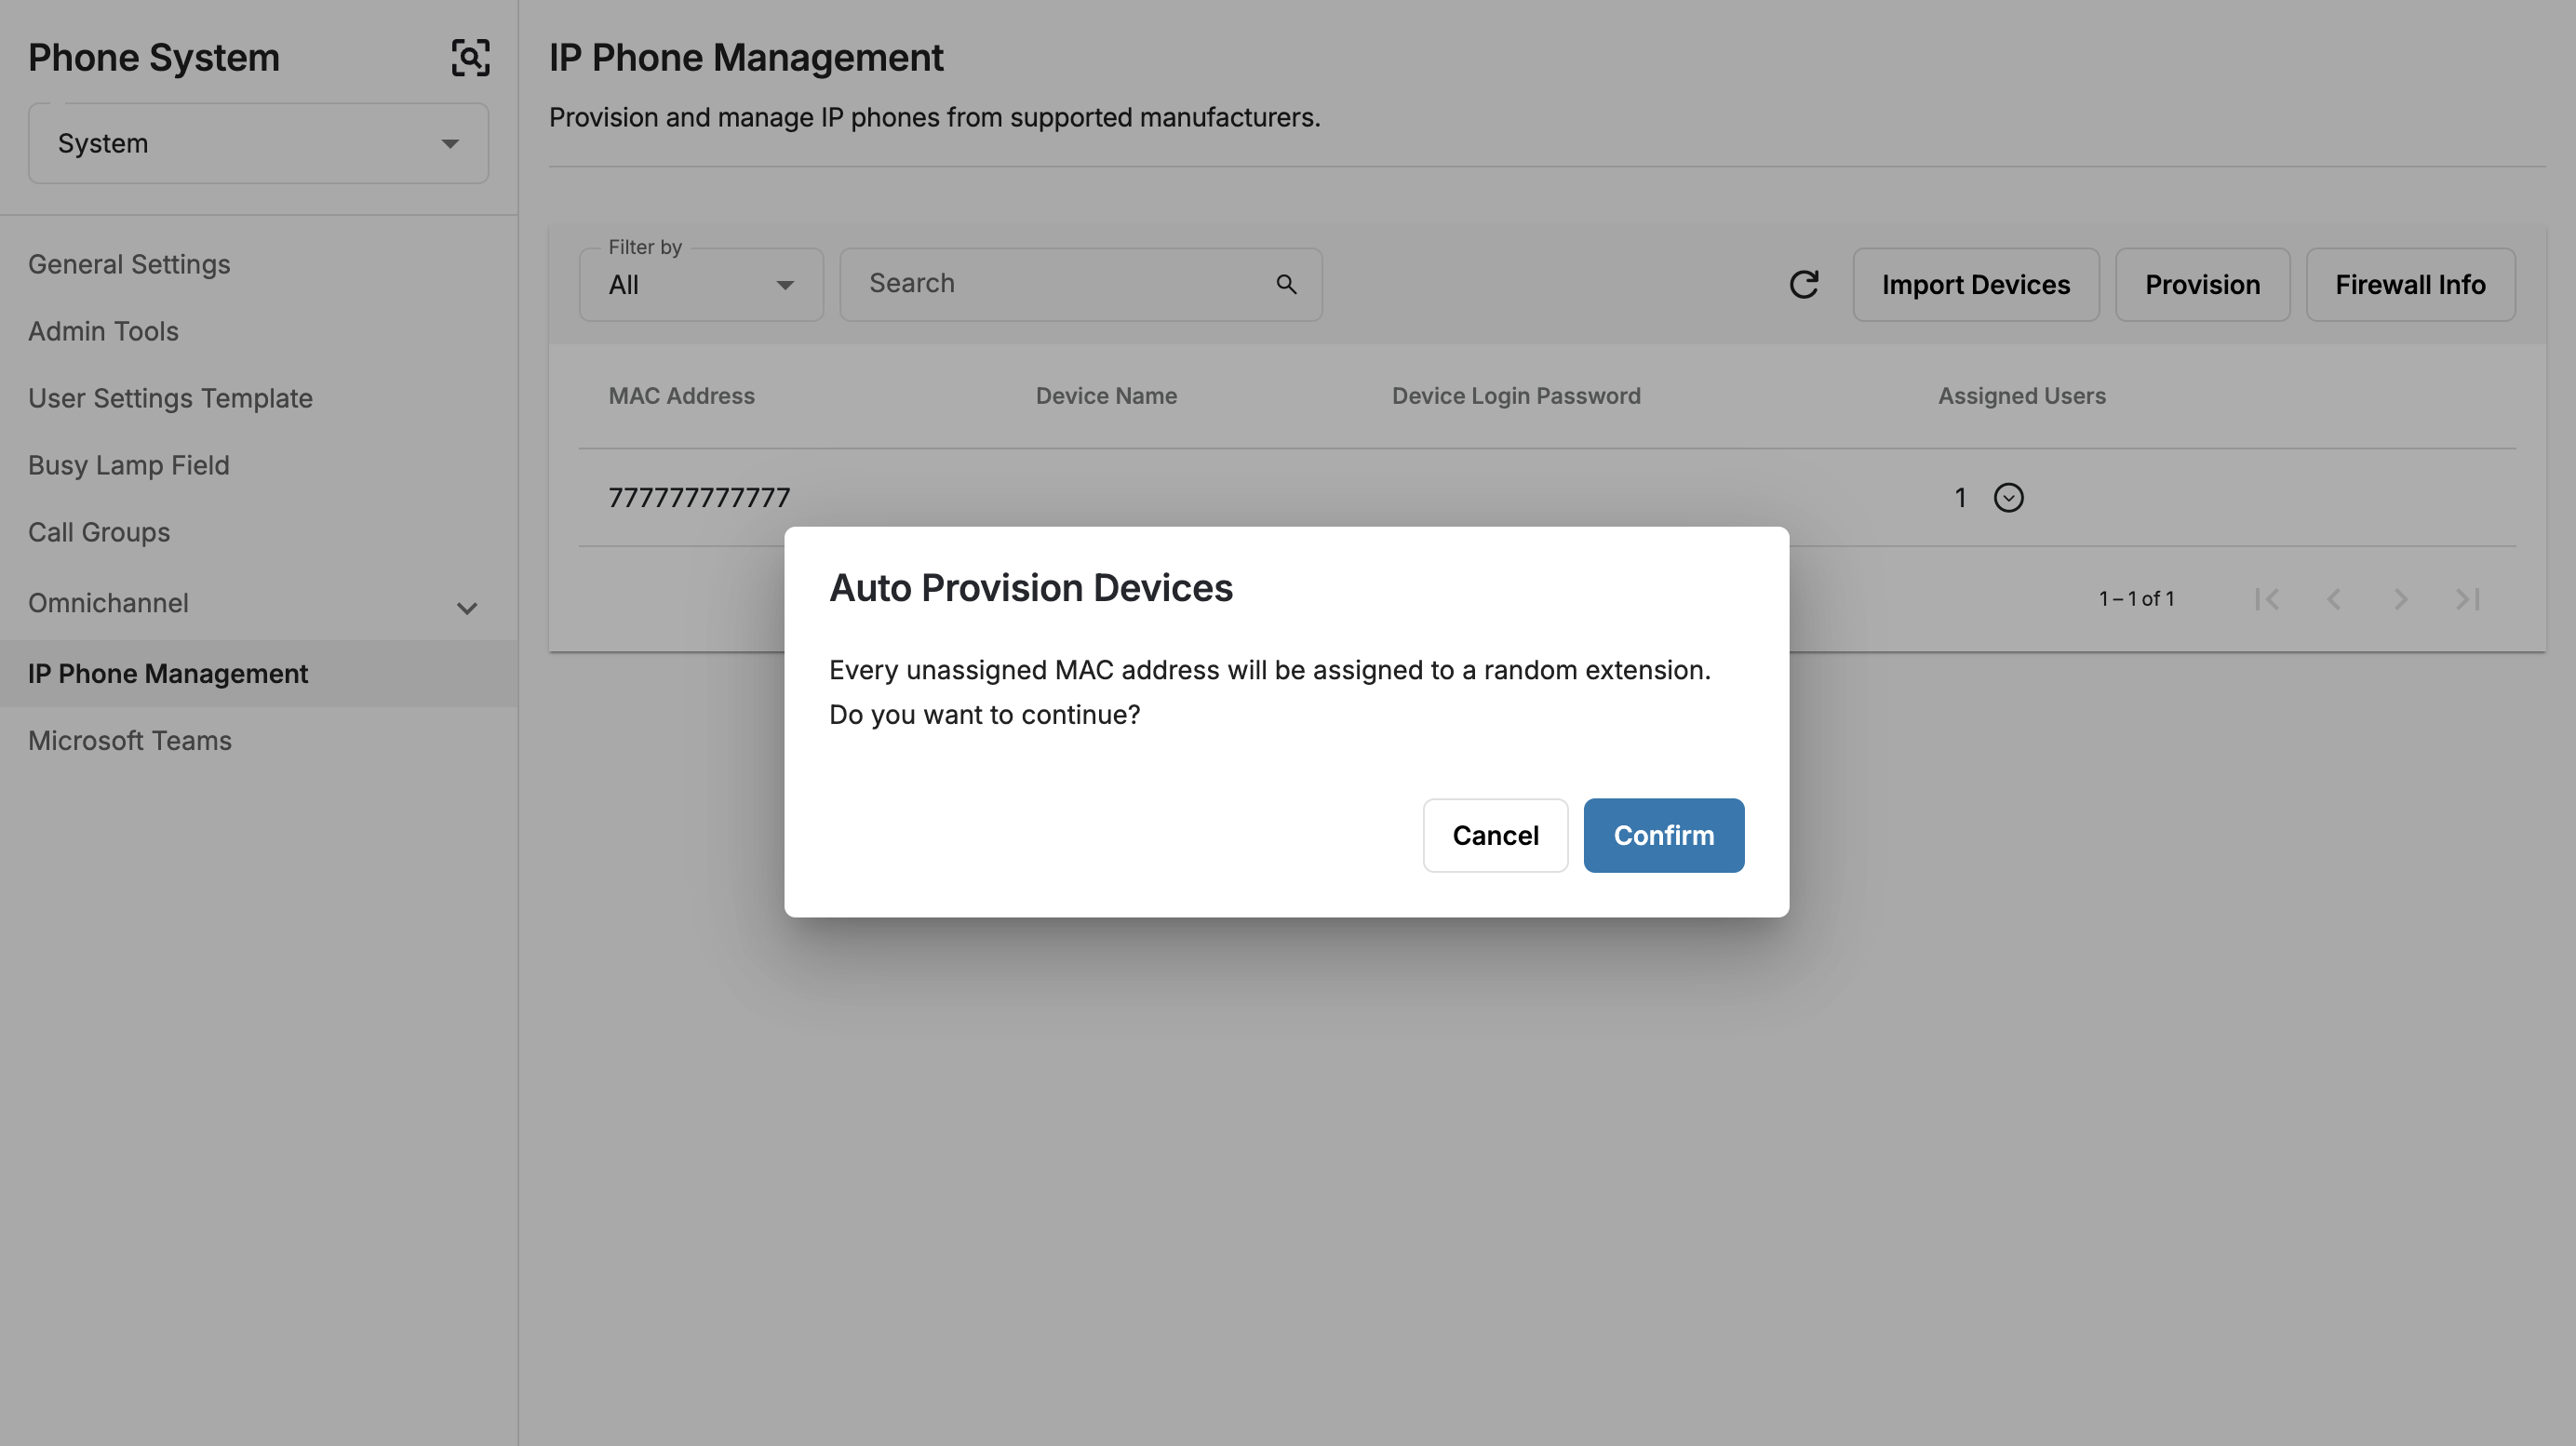Go to previous page pagination arrow
Image resolution: width=2576 pixels, height=1446 pixels.
[2334, 599]
